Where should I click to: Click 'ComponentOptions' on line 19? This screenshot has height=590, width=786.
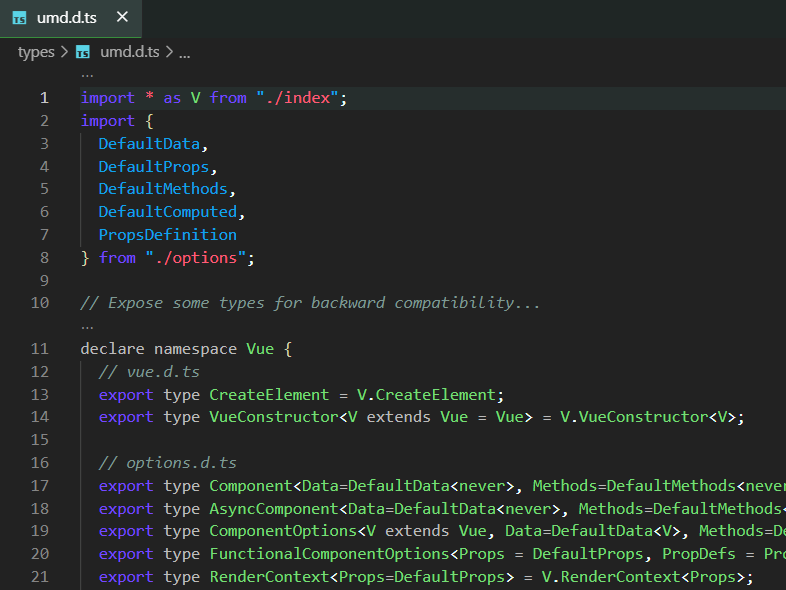(283, 531)
